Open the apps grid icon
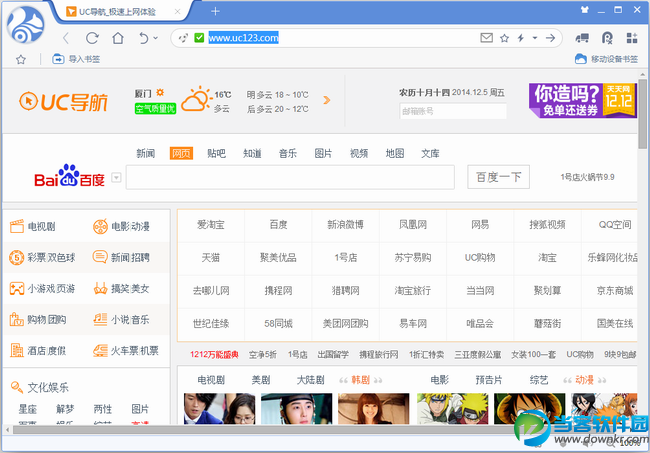The image size is (650, 453). 632,38
